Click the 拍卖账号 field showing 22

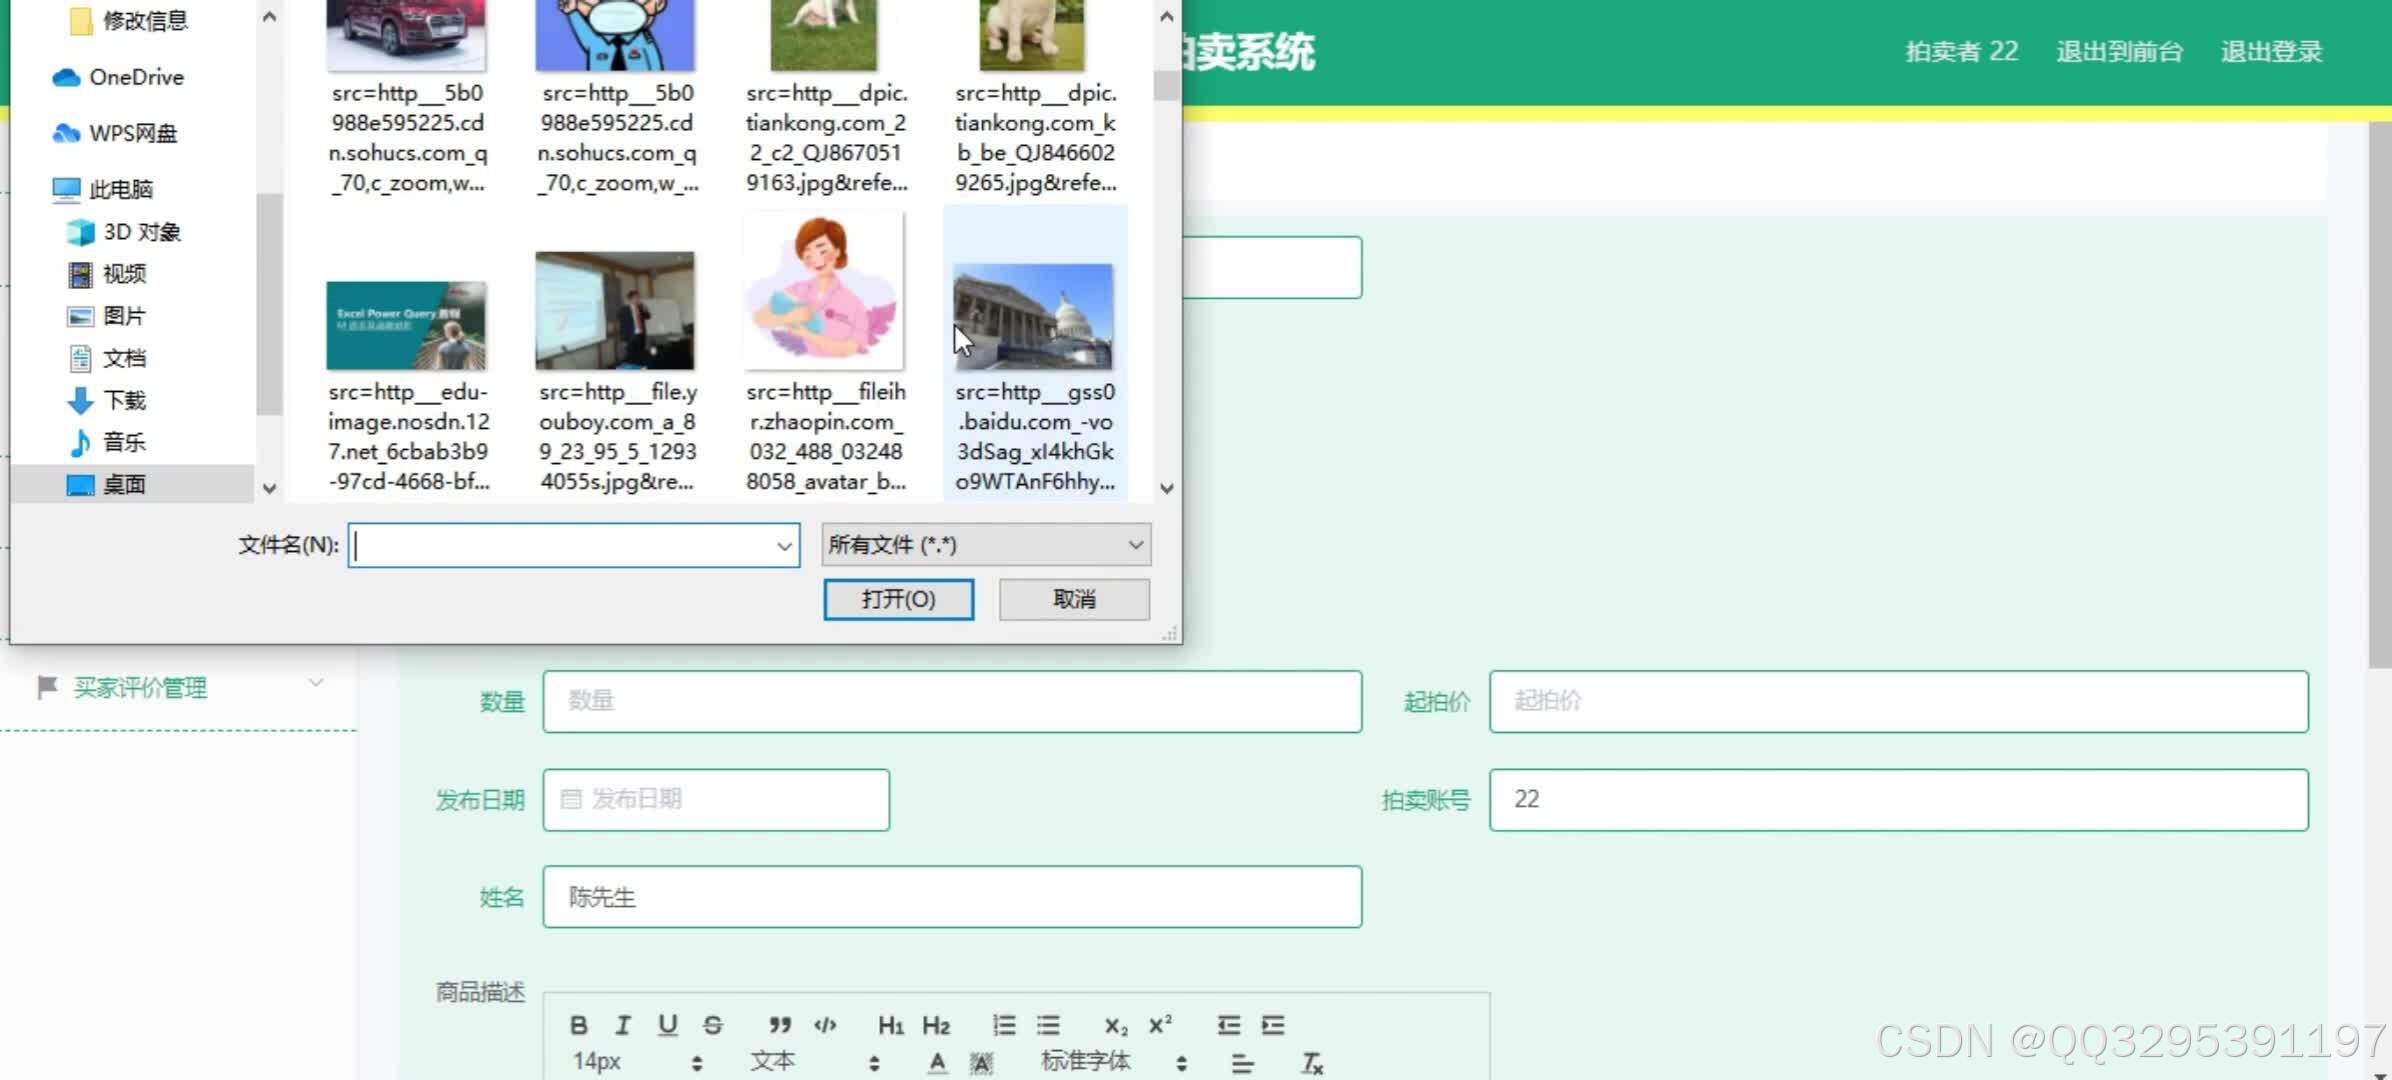tap(1898, 799)
